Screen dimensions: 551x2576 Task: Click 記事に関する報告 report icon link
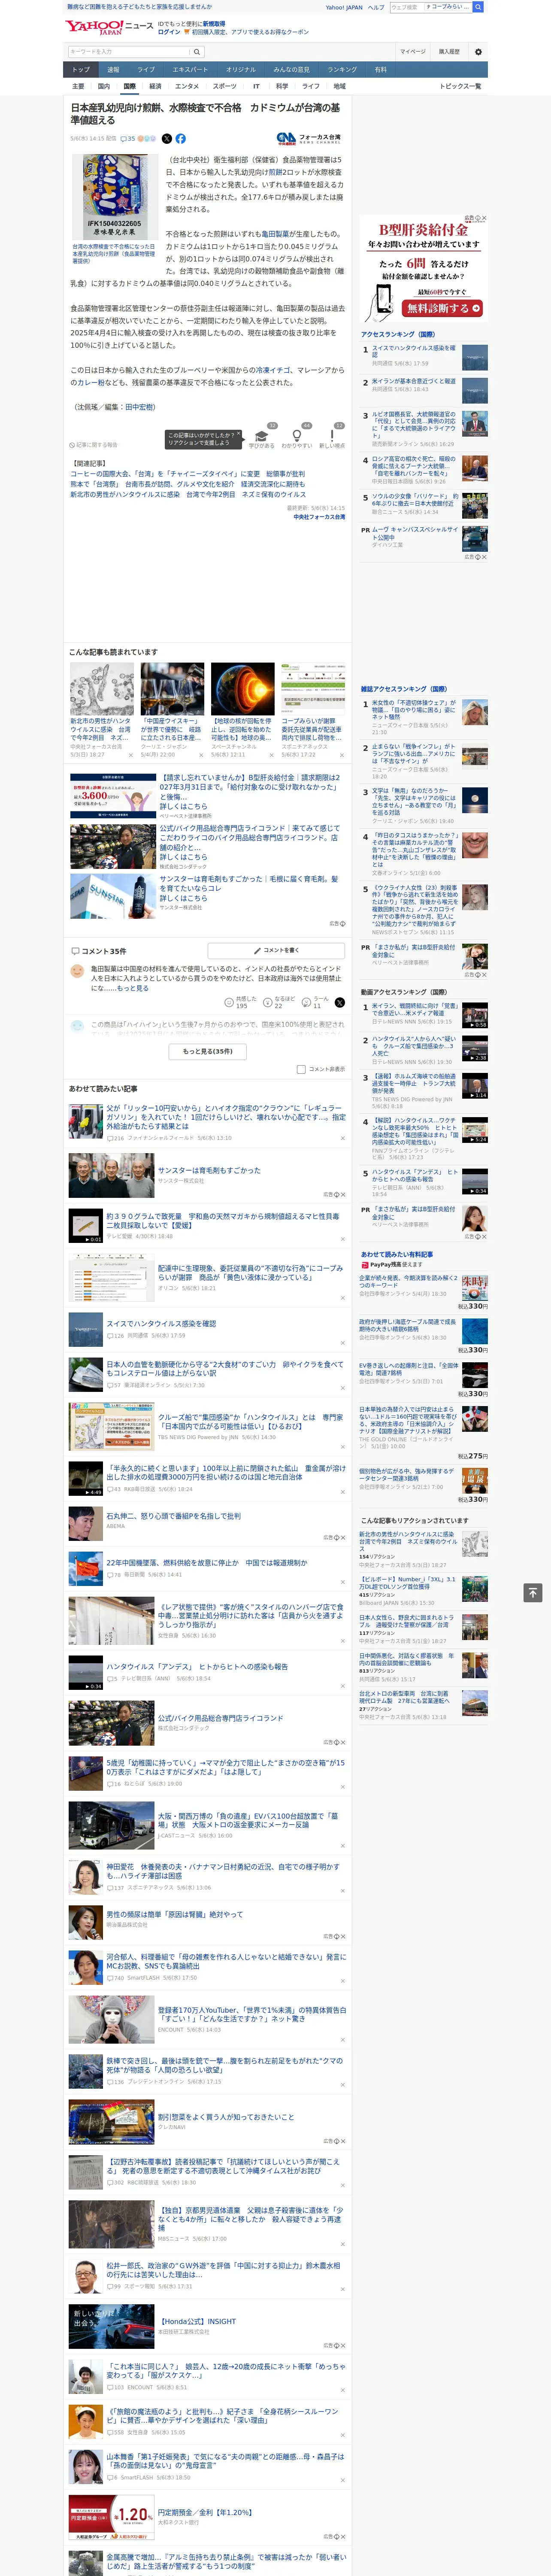click(94, 445)
